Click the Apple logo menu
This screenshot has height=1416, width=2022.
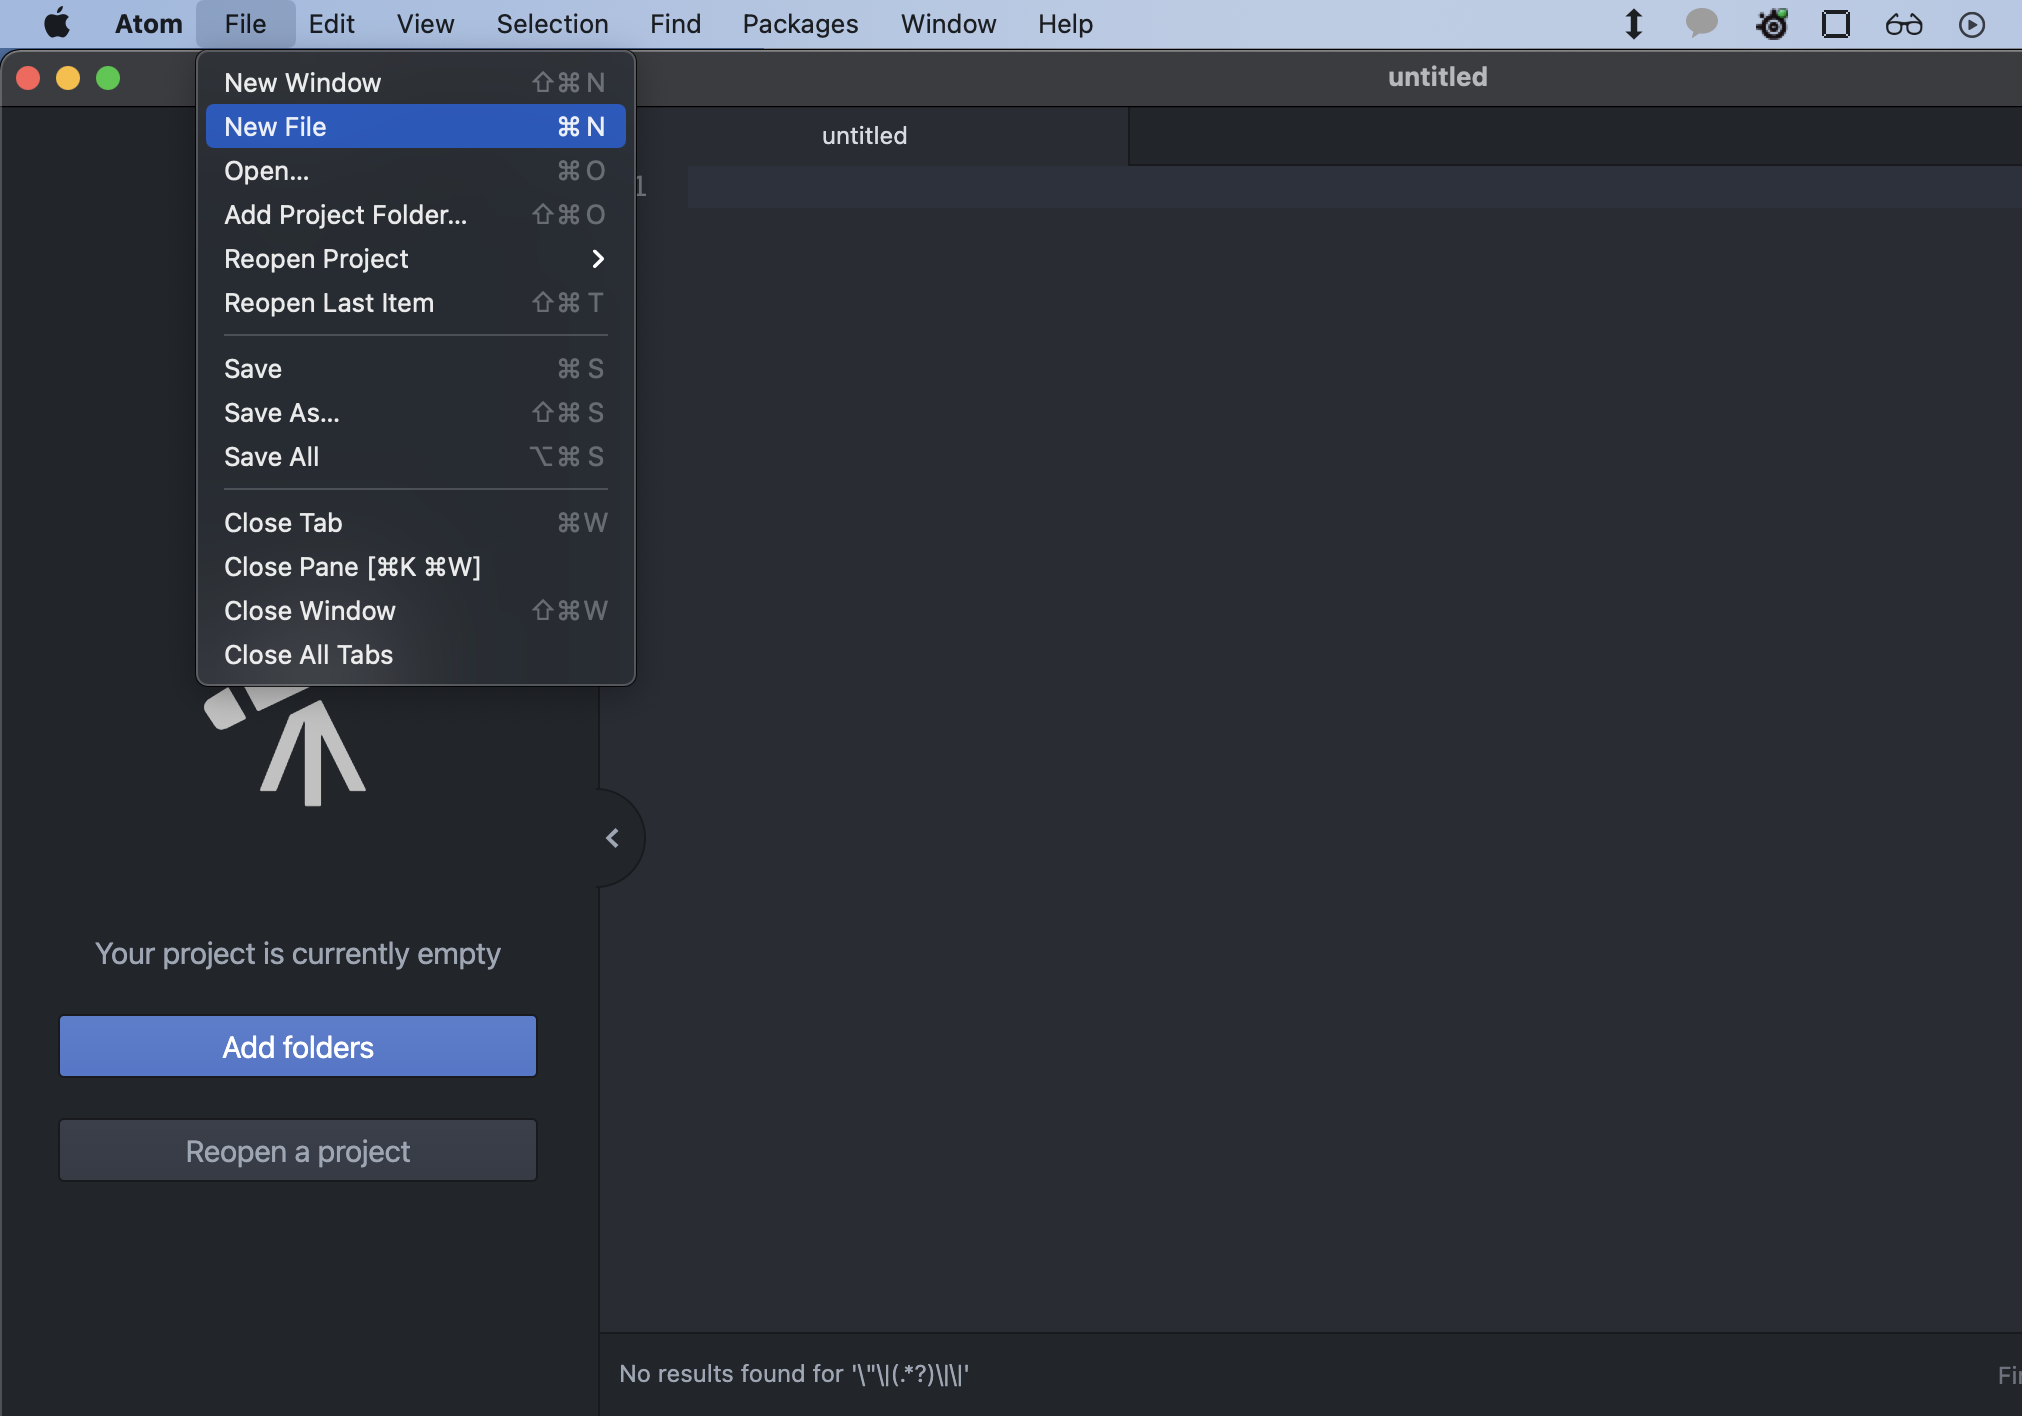pyautogui.click(x=57, y=23)
